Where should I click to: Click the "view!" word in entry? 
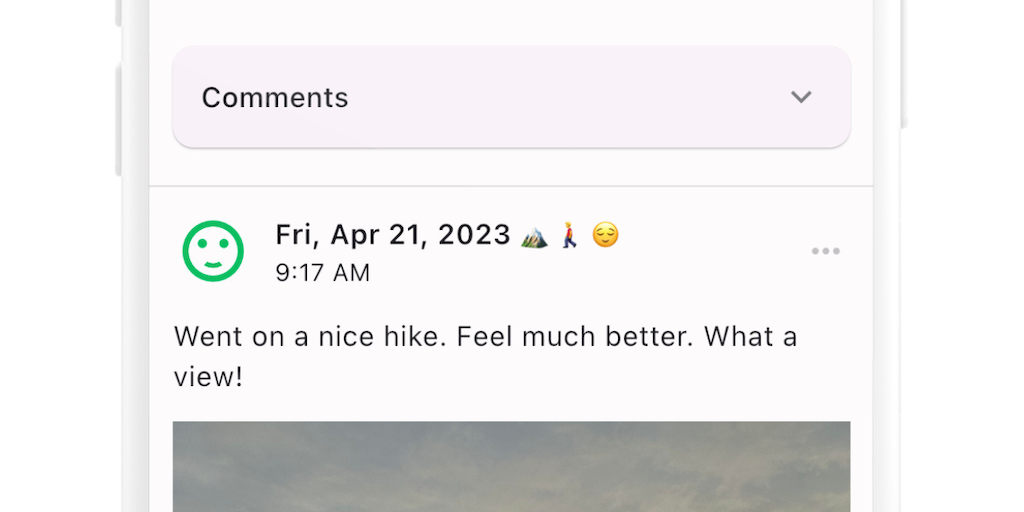[208, 378]
